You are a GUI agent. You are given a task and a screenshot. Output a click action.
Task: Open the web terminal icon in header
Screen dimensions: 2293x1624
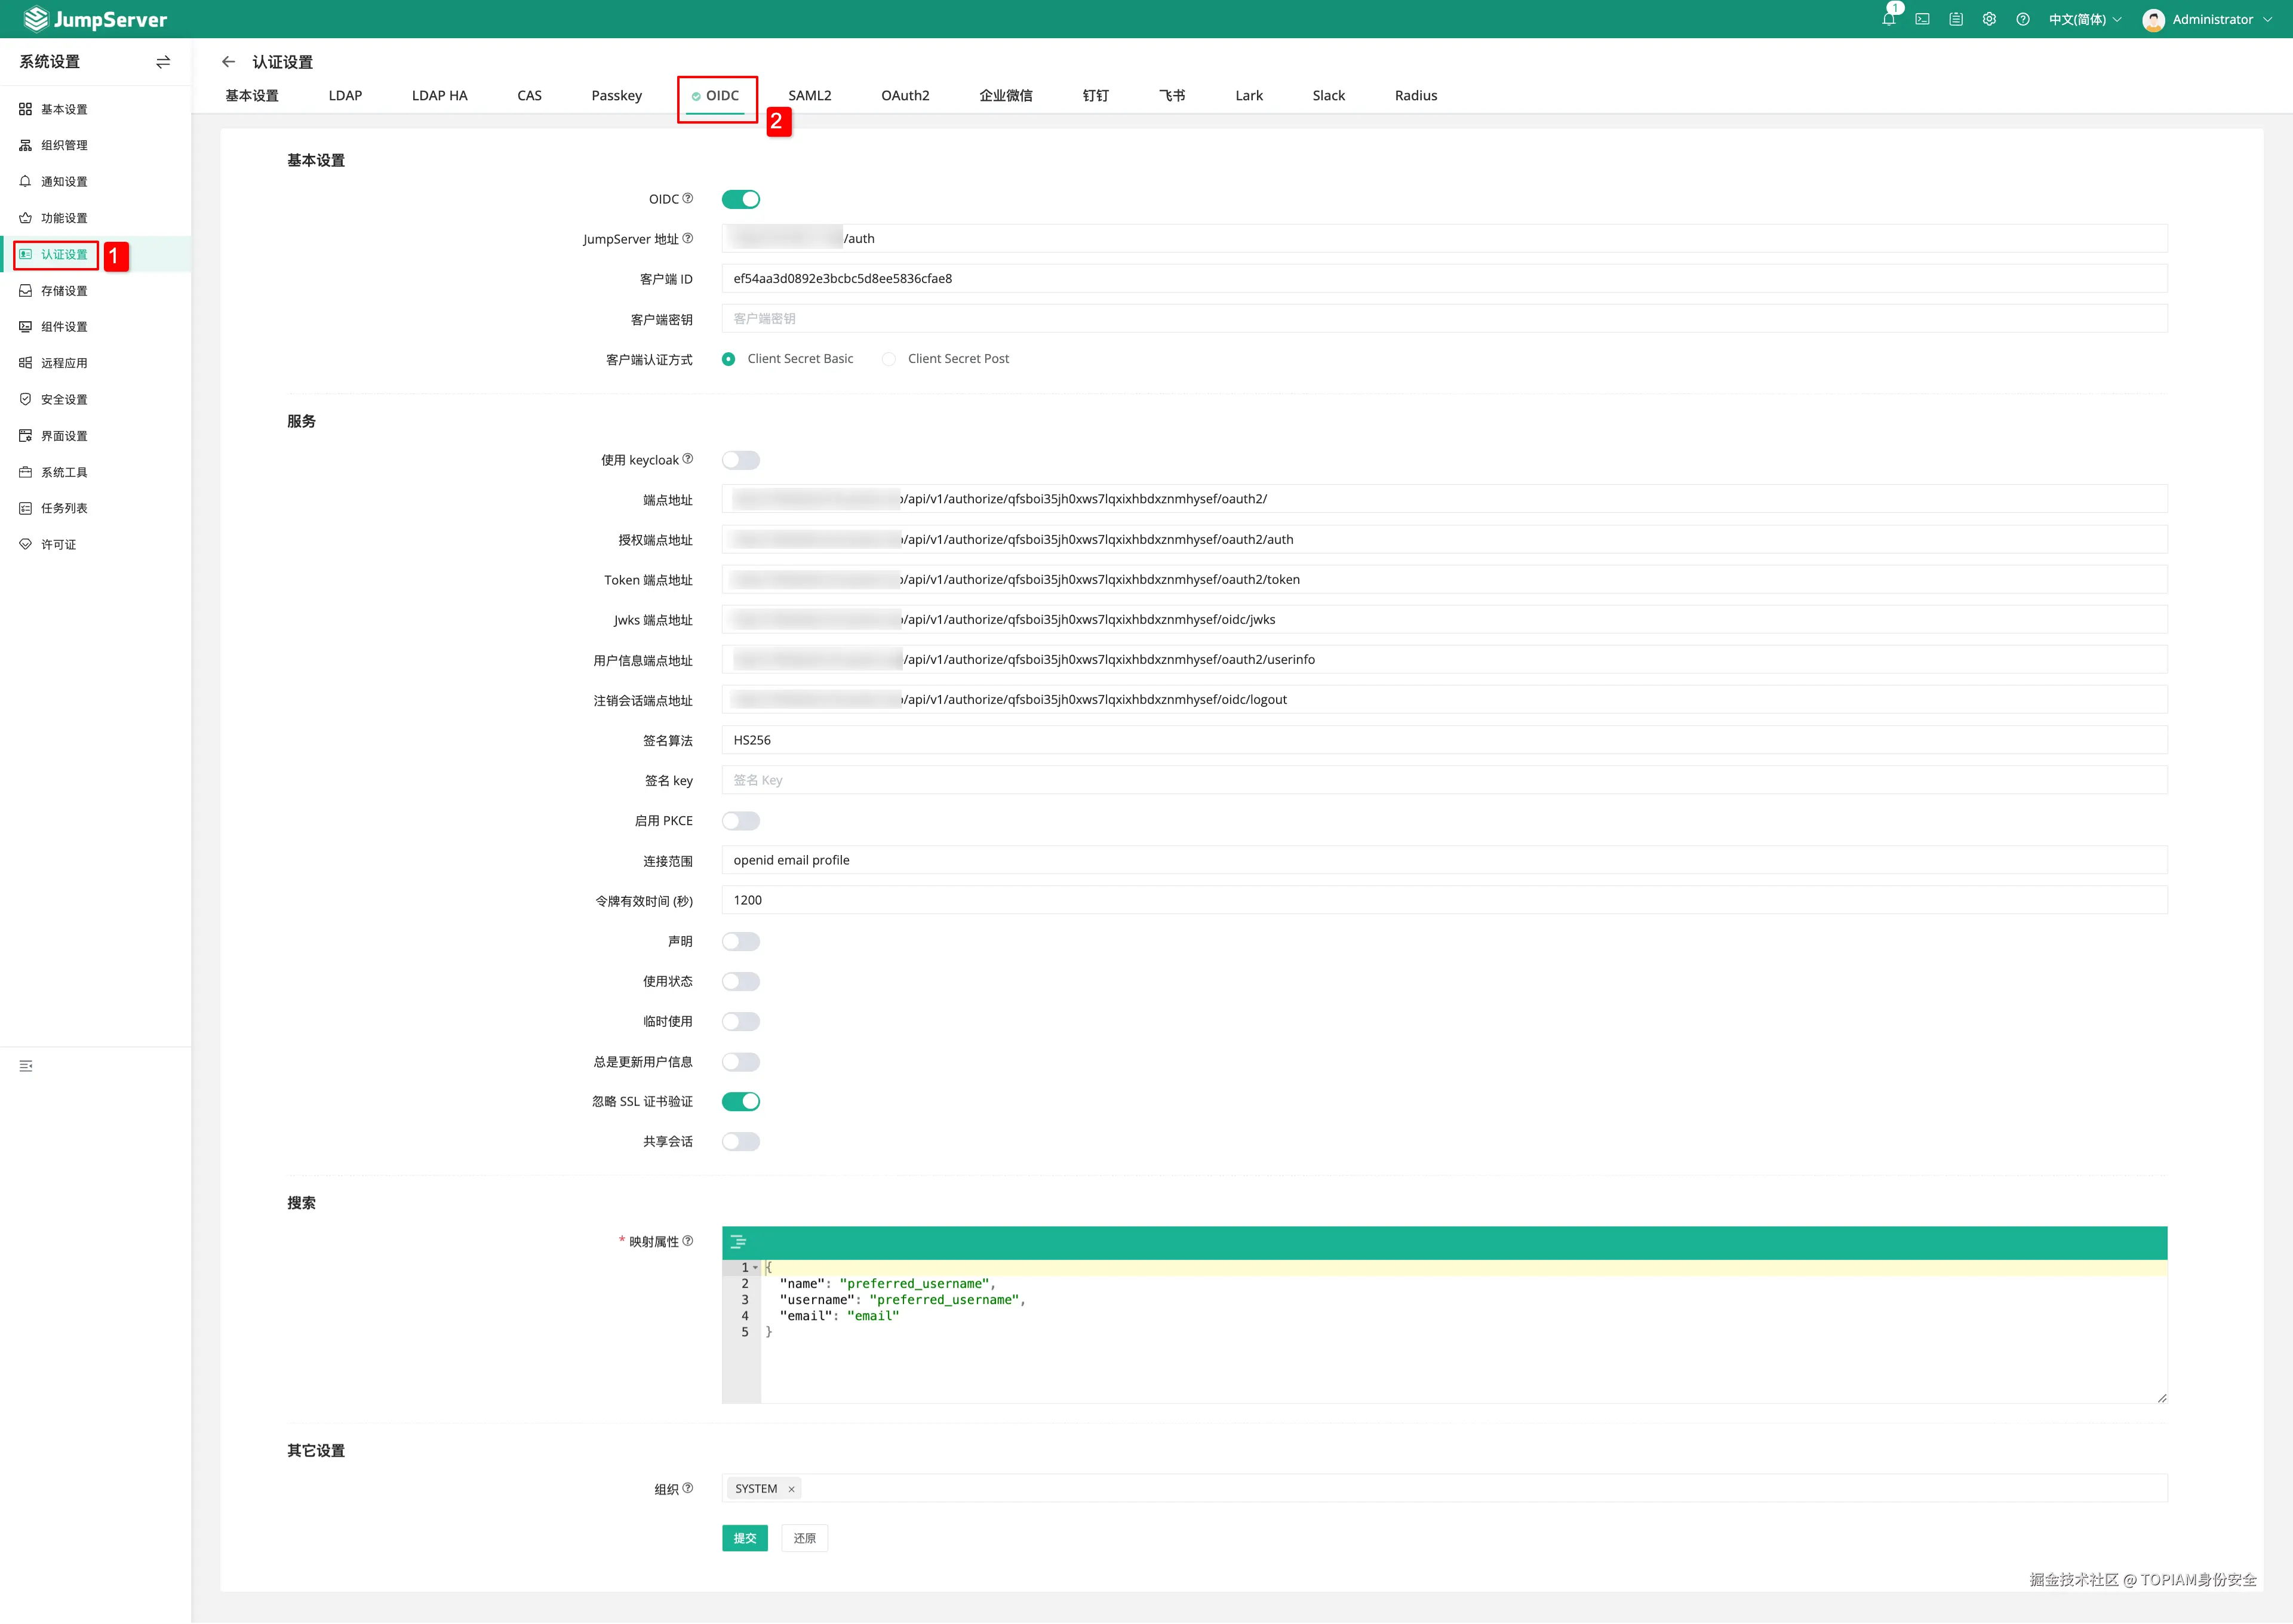1922,19
